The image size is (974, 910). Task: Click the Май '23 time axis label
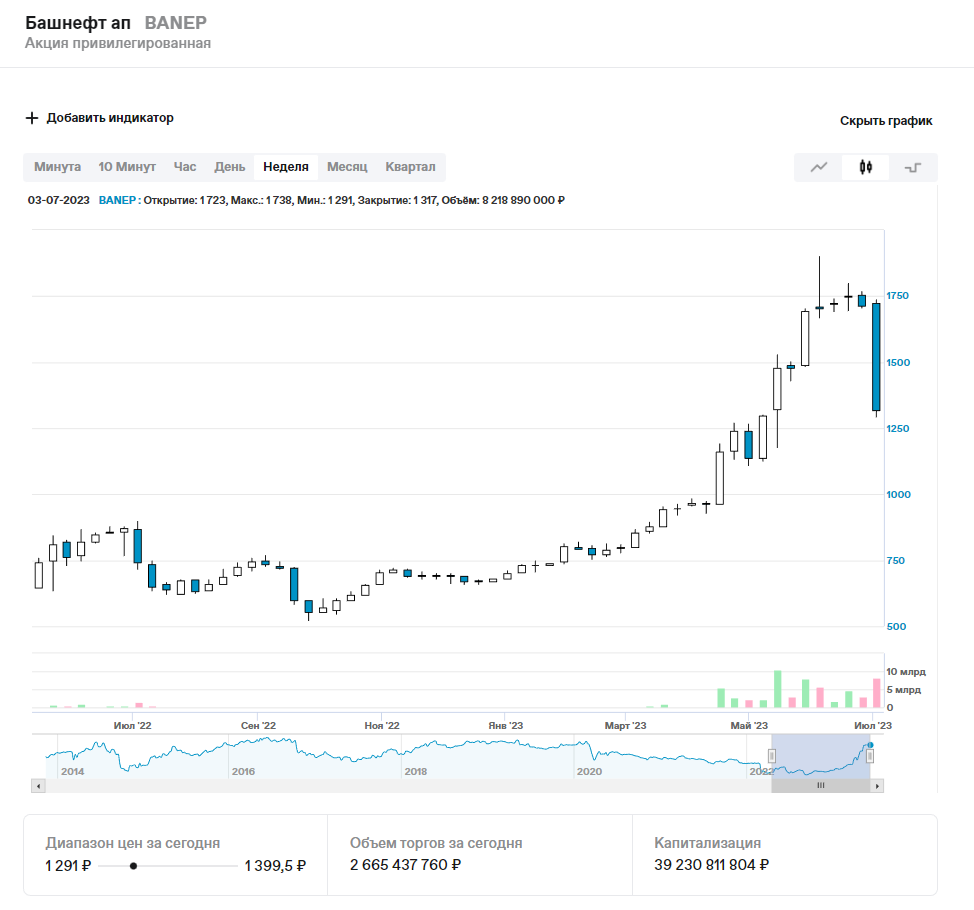pos(749,726)
